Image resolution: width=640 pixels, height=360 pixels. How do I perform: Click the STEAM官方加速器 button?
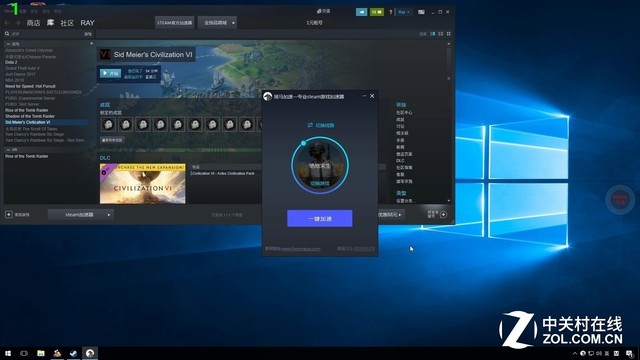pos(174,22)
